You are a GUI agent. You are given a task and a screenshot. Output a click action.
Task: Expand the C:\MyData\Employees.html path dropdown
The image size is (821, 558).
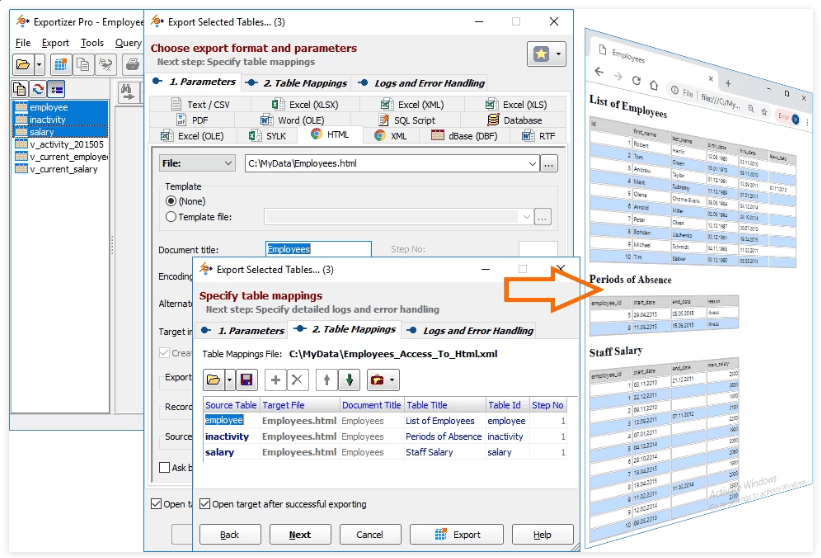pos(532,164)
